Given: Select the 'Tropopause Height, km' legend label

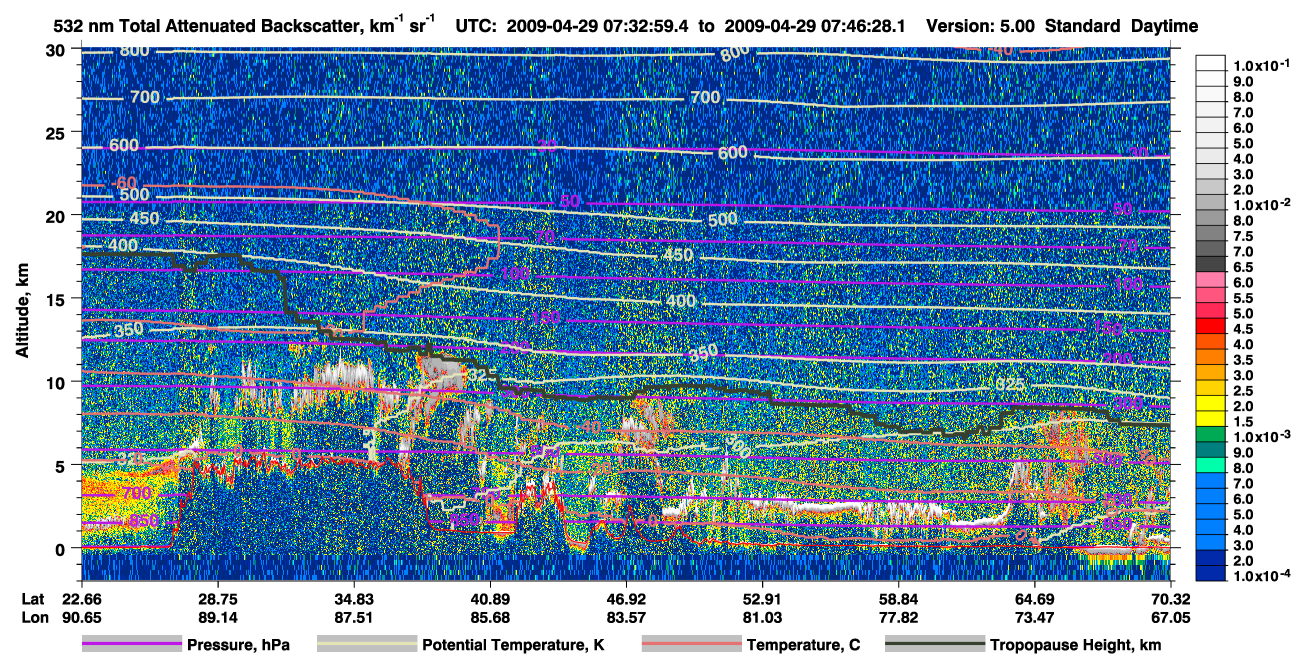Looking at the screenshot, I should [1076, 645].
